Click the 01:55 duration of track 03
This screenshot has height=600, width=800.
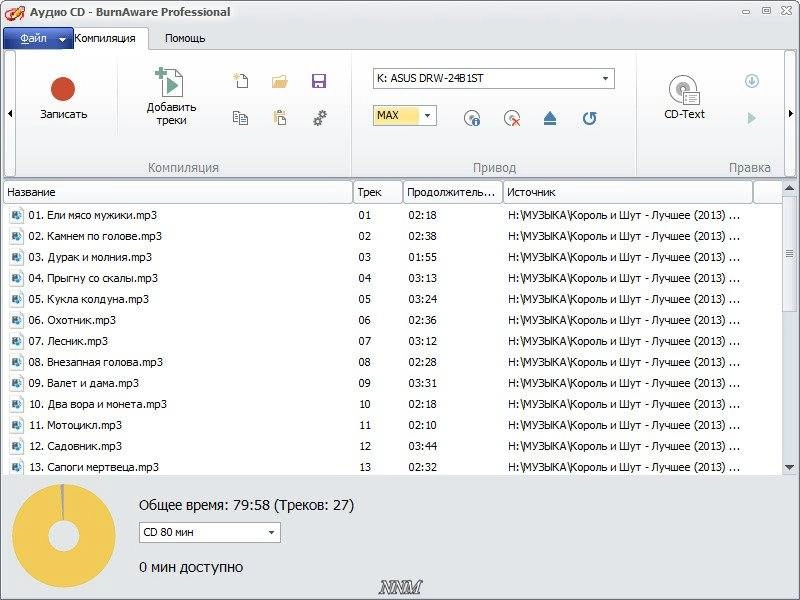click(x=422, y=257)
